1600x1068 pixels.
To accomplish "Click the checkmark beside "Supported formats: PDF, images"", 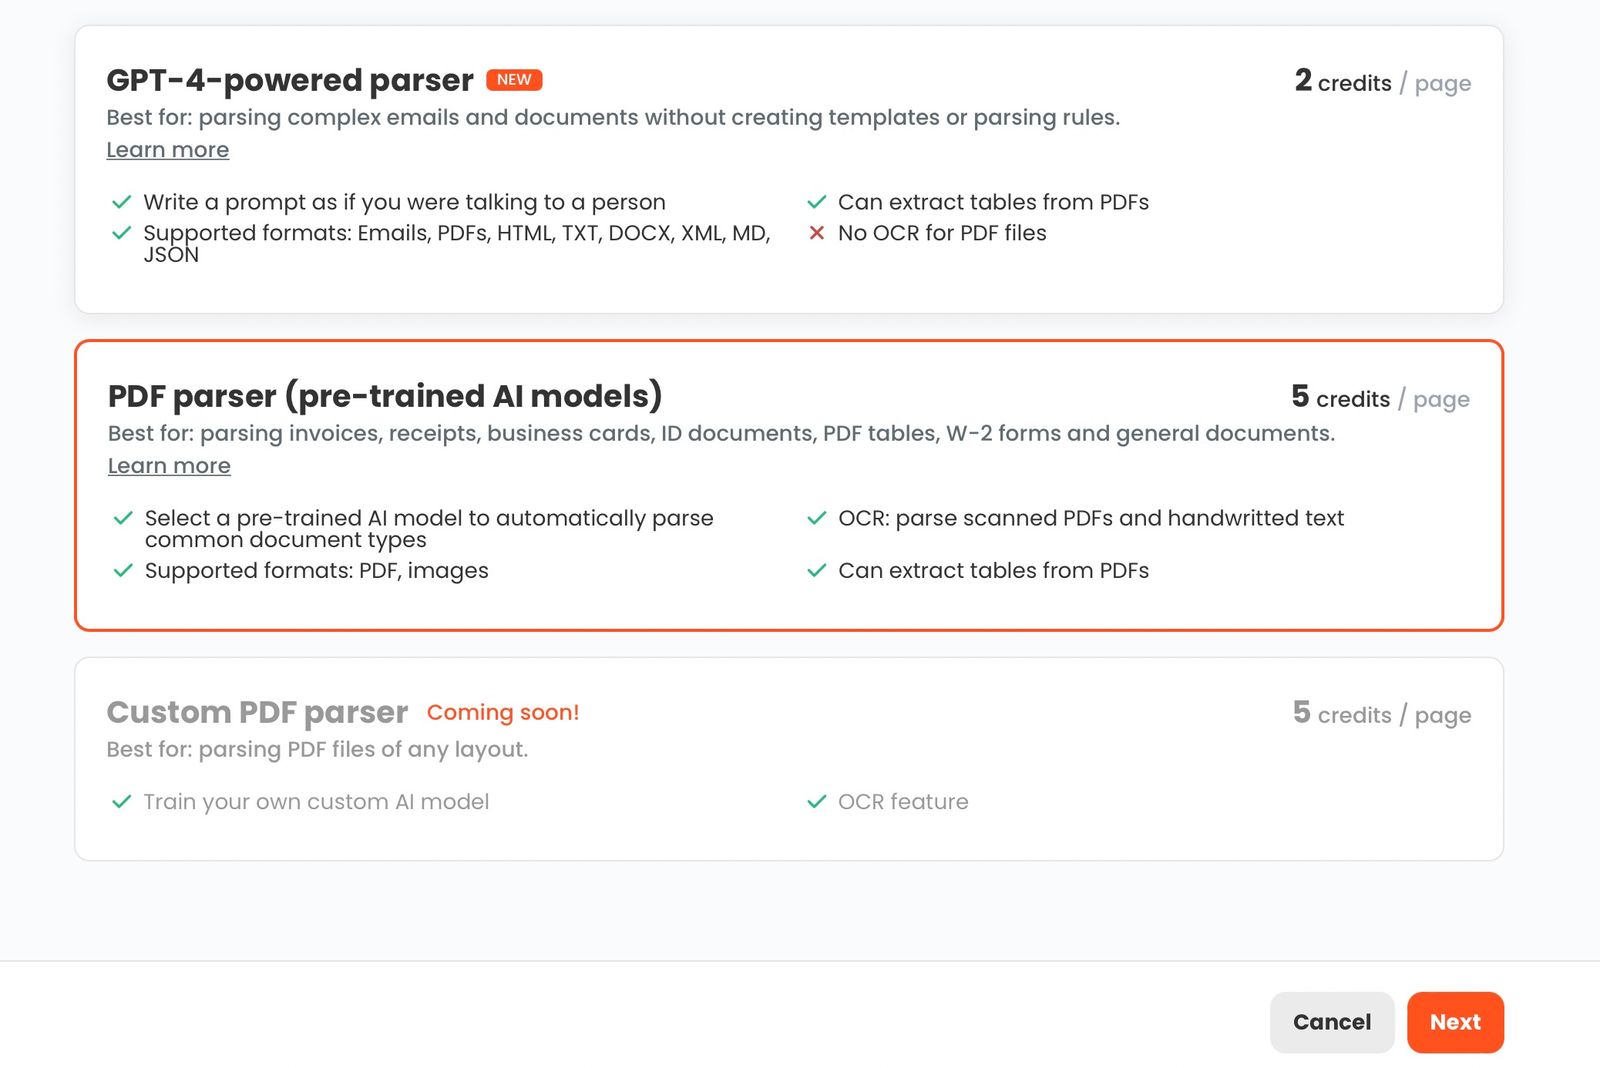I will tap(120, 571).
